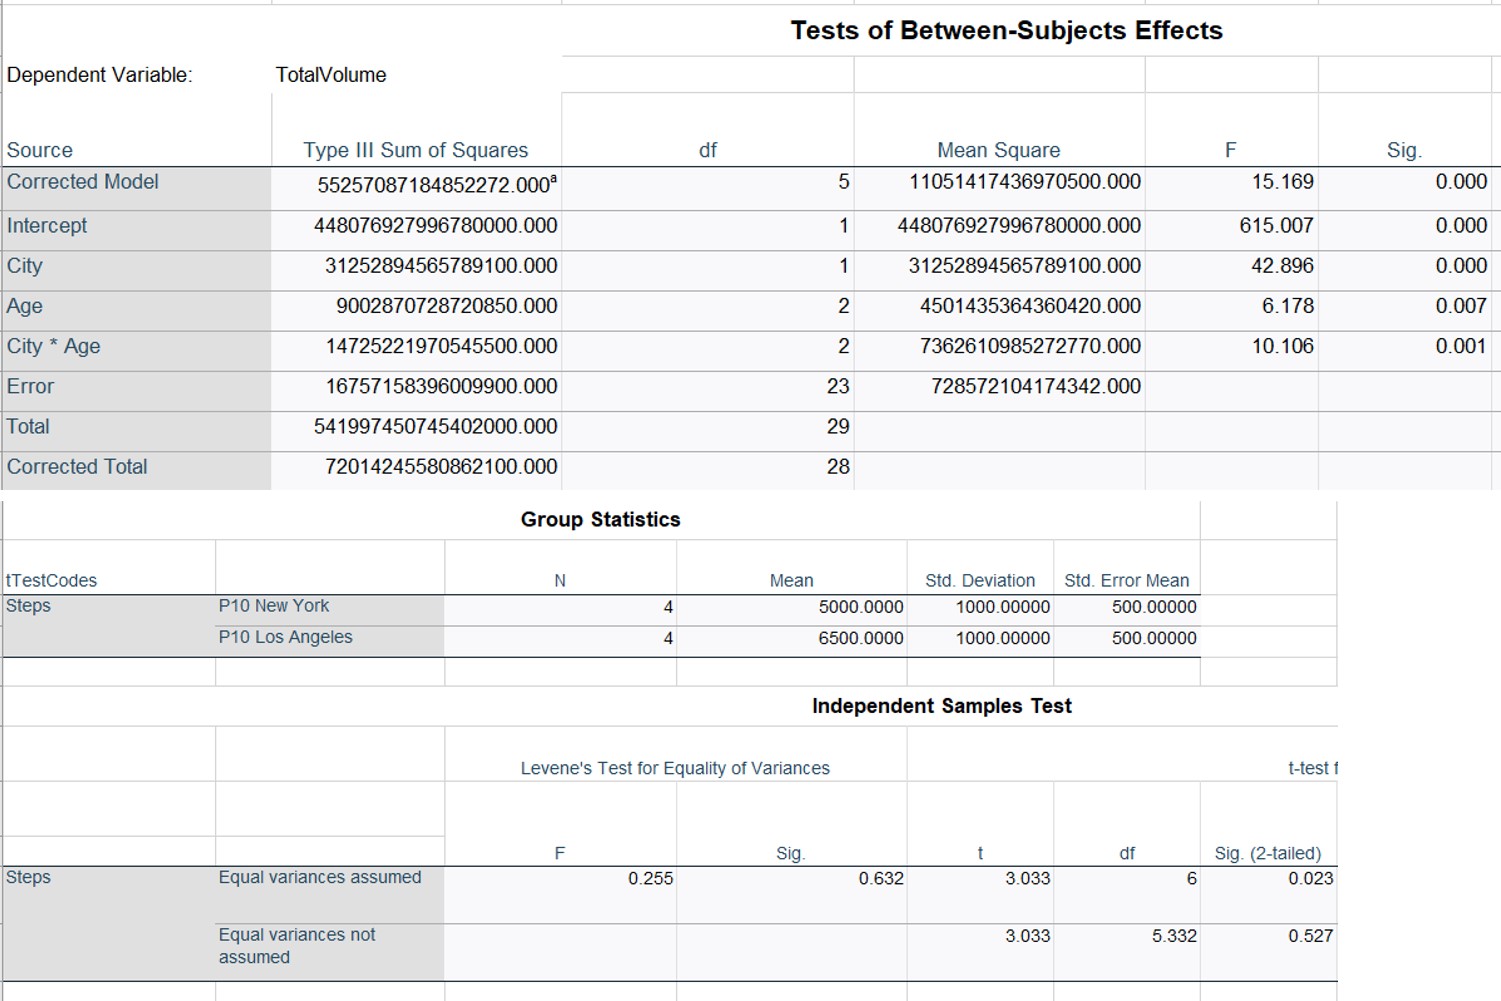1501x1001 pixels.
Task: Click the Sig. (2-tailed) value 0.023
Action: (x=1310, y=878)
